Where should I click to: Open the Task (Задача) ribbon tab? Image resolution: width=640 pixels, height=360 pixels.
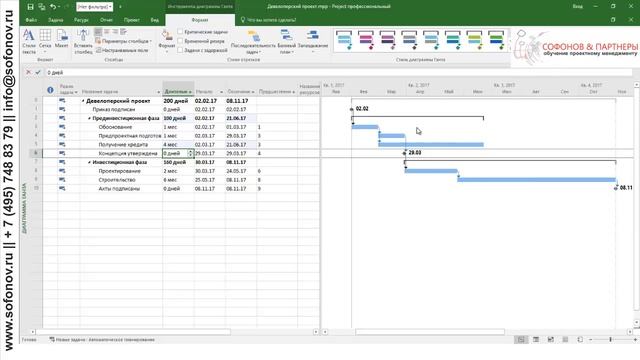(x=56, y=20)
